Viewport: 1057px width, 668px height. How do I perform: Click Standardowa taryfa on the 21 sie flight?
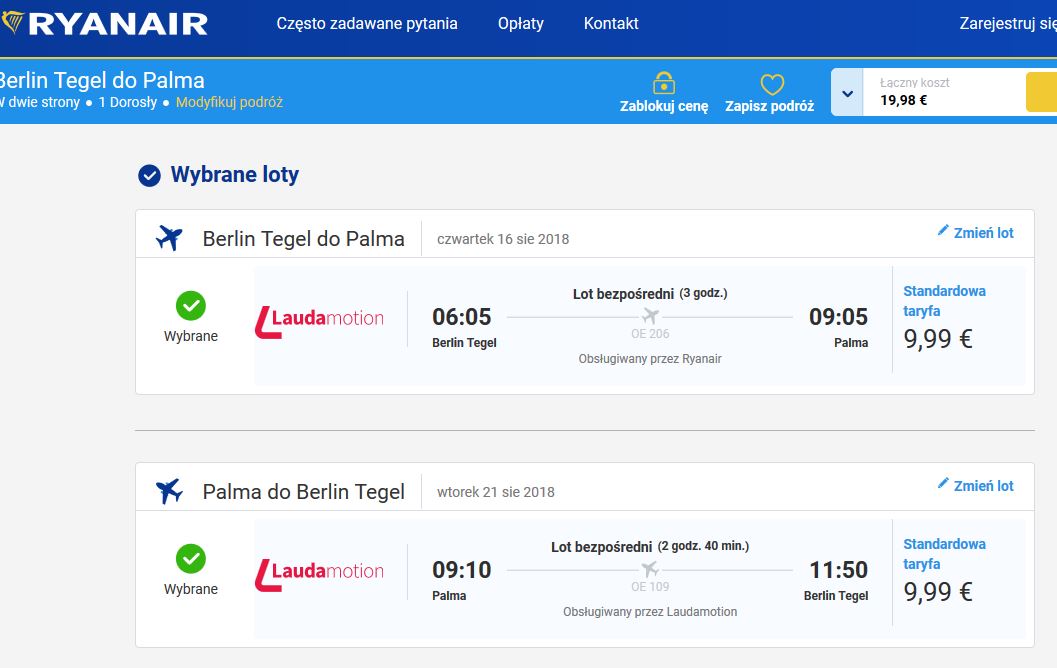tap(944, 553)
